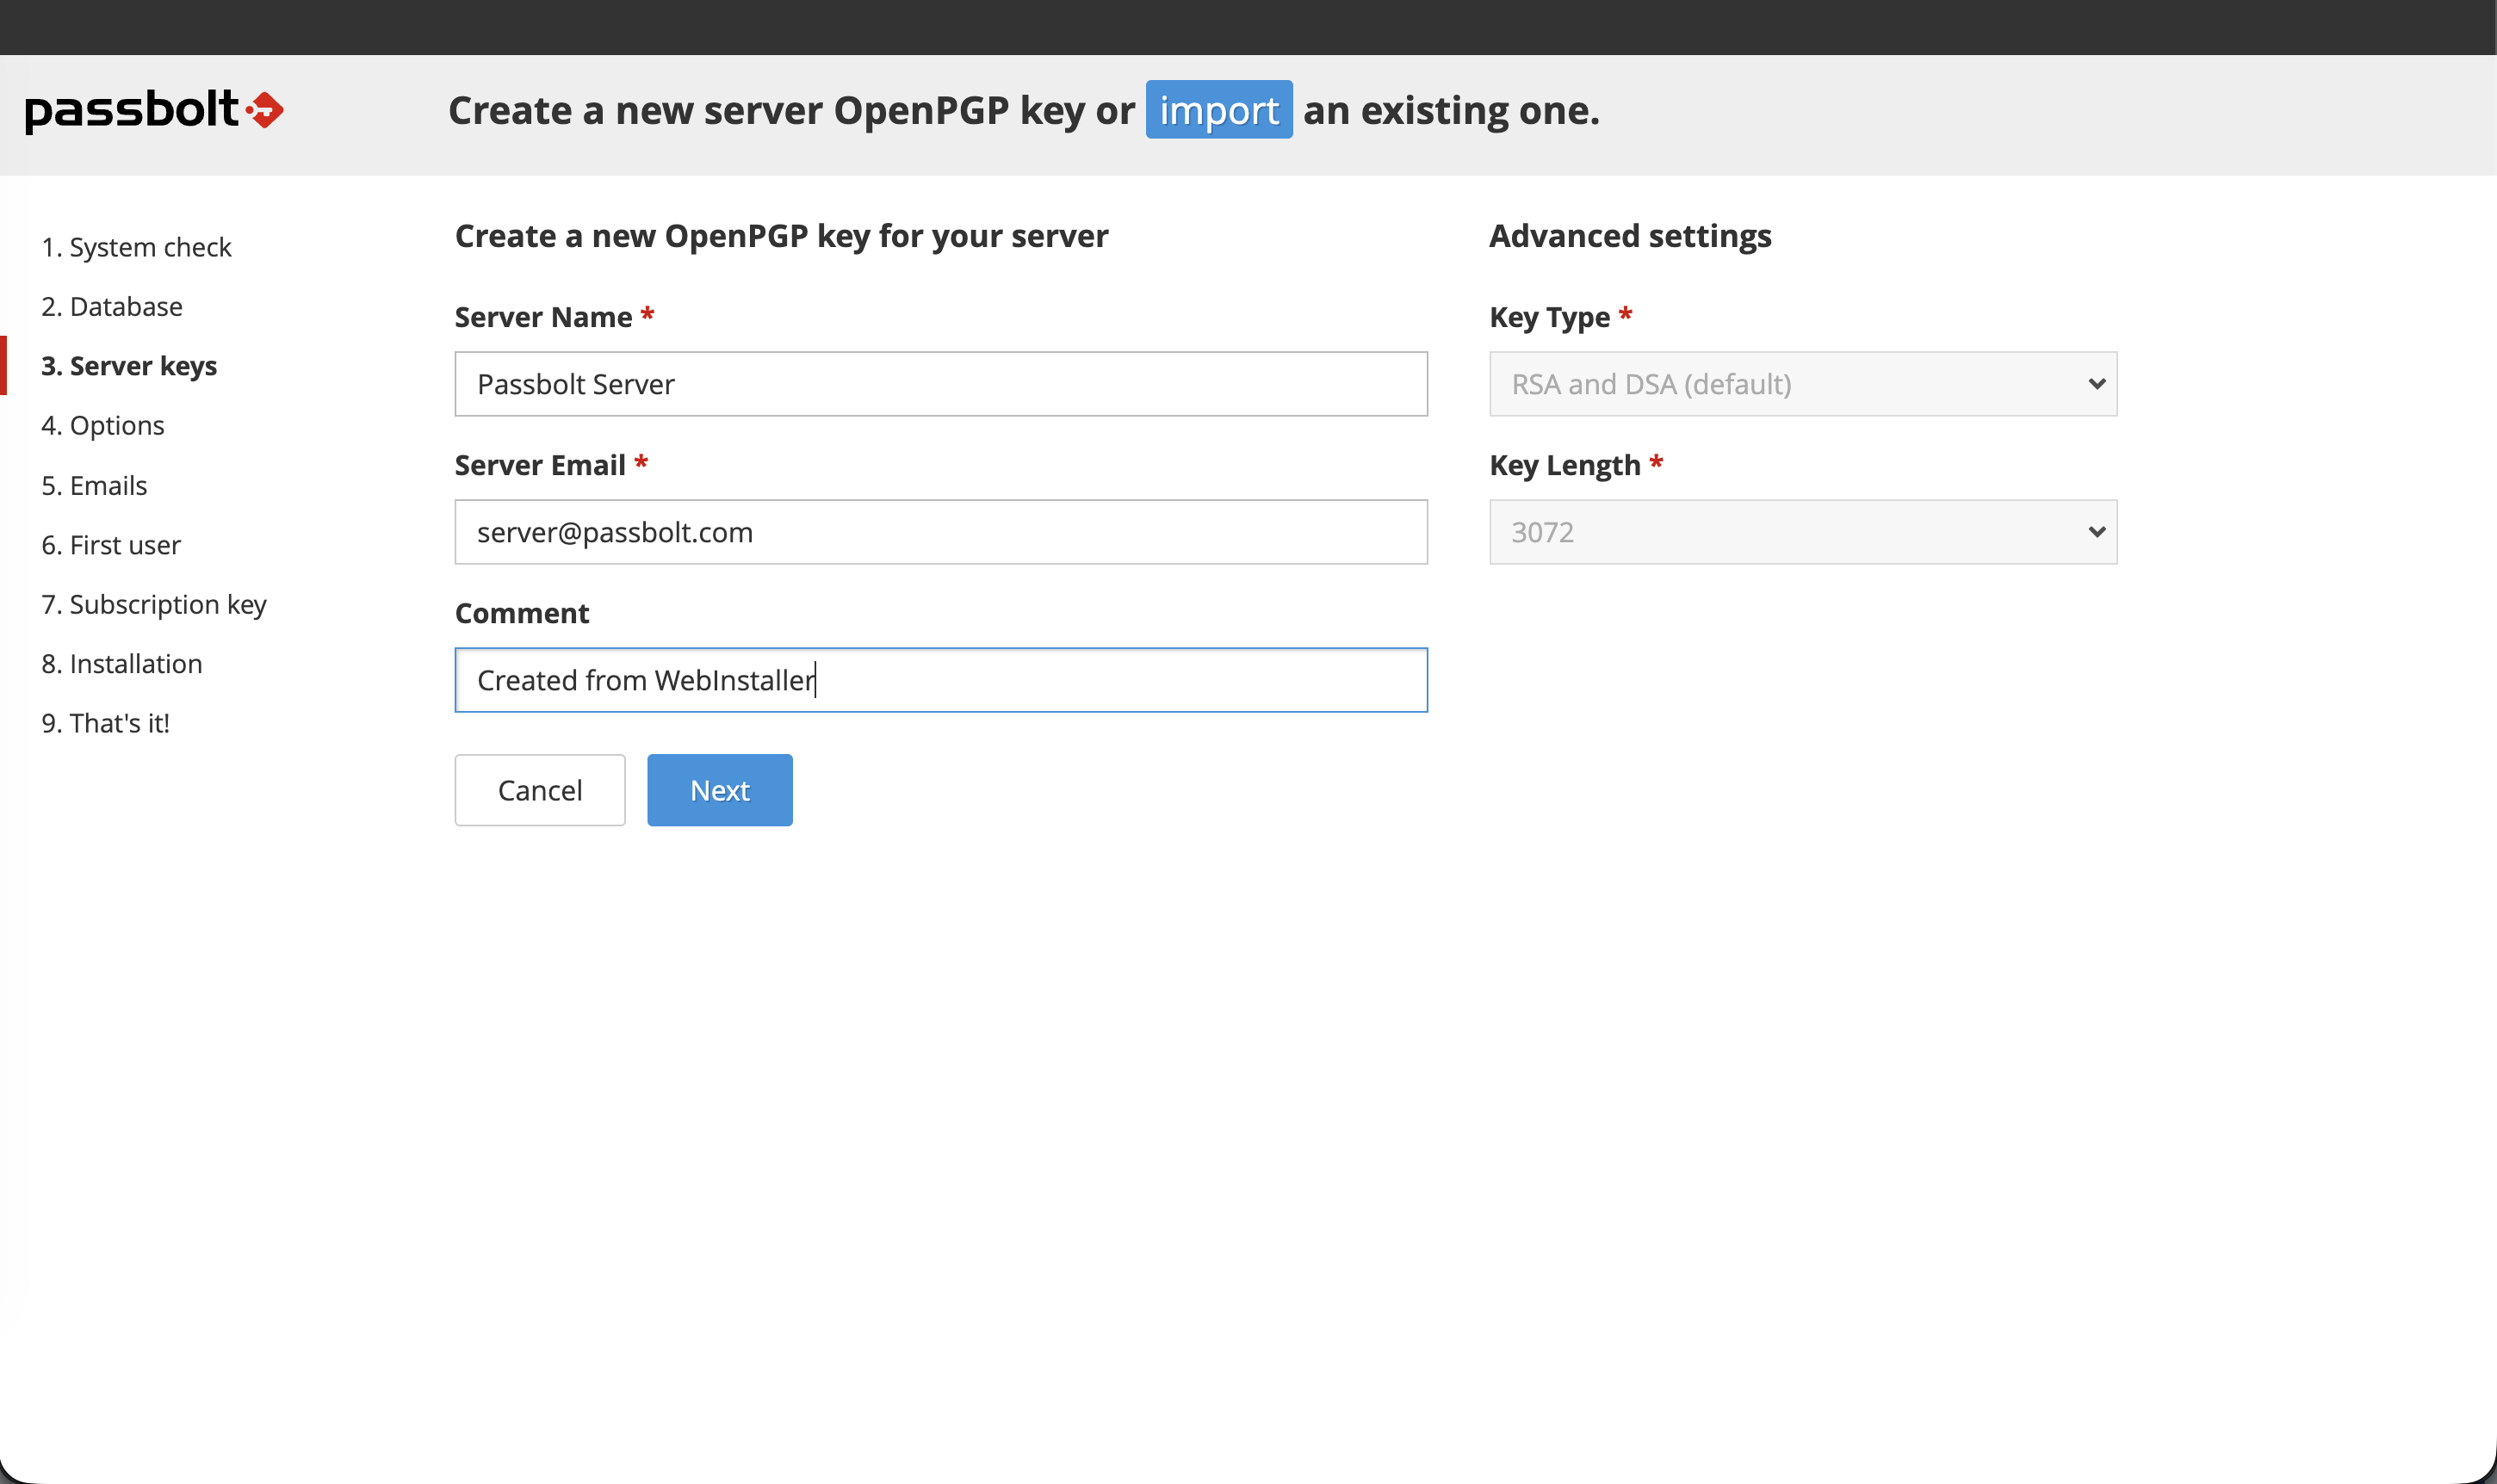The width and height of the screenshot is (2497, 1484).
Task: Go to step 1. System check
Action: click(136, 247)
